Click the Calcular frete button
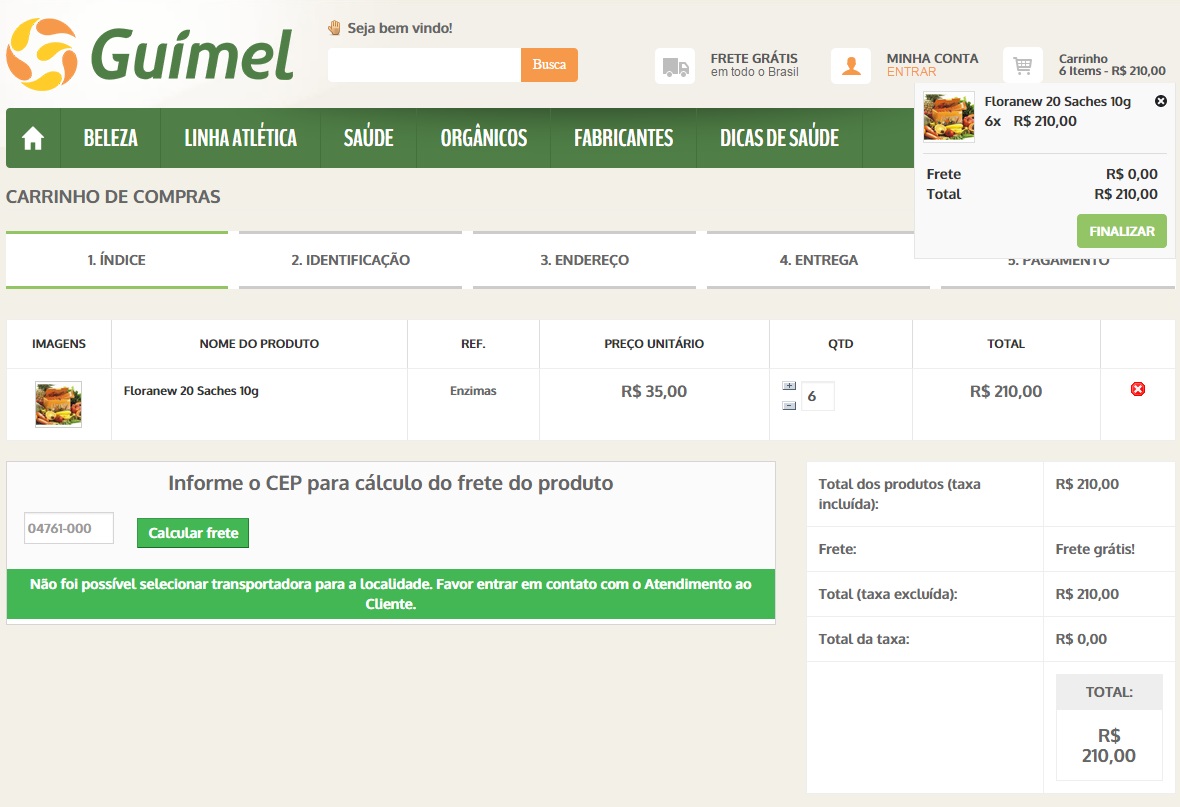This screenshot has height=807, width=1180. pyautogui.click(x=193, y=533)
